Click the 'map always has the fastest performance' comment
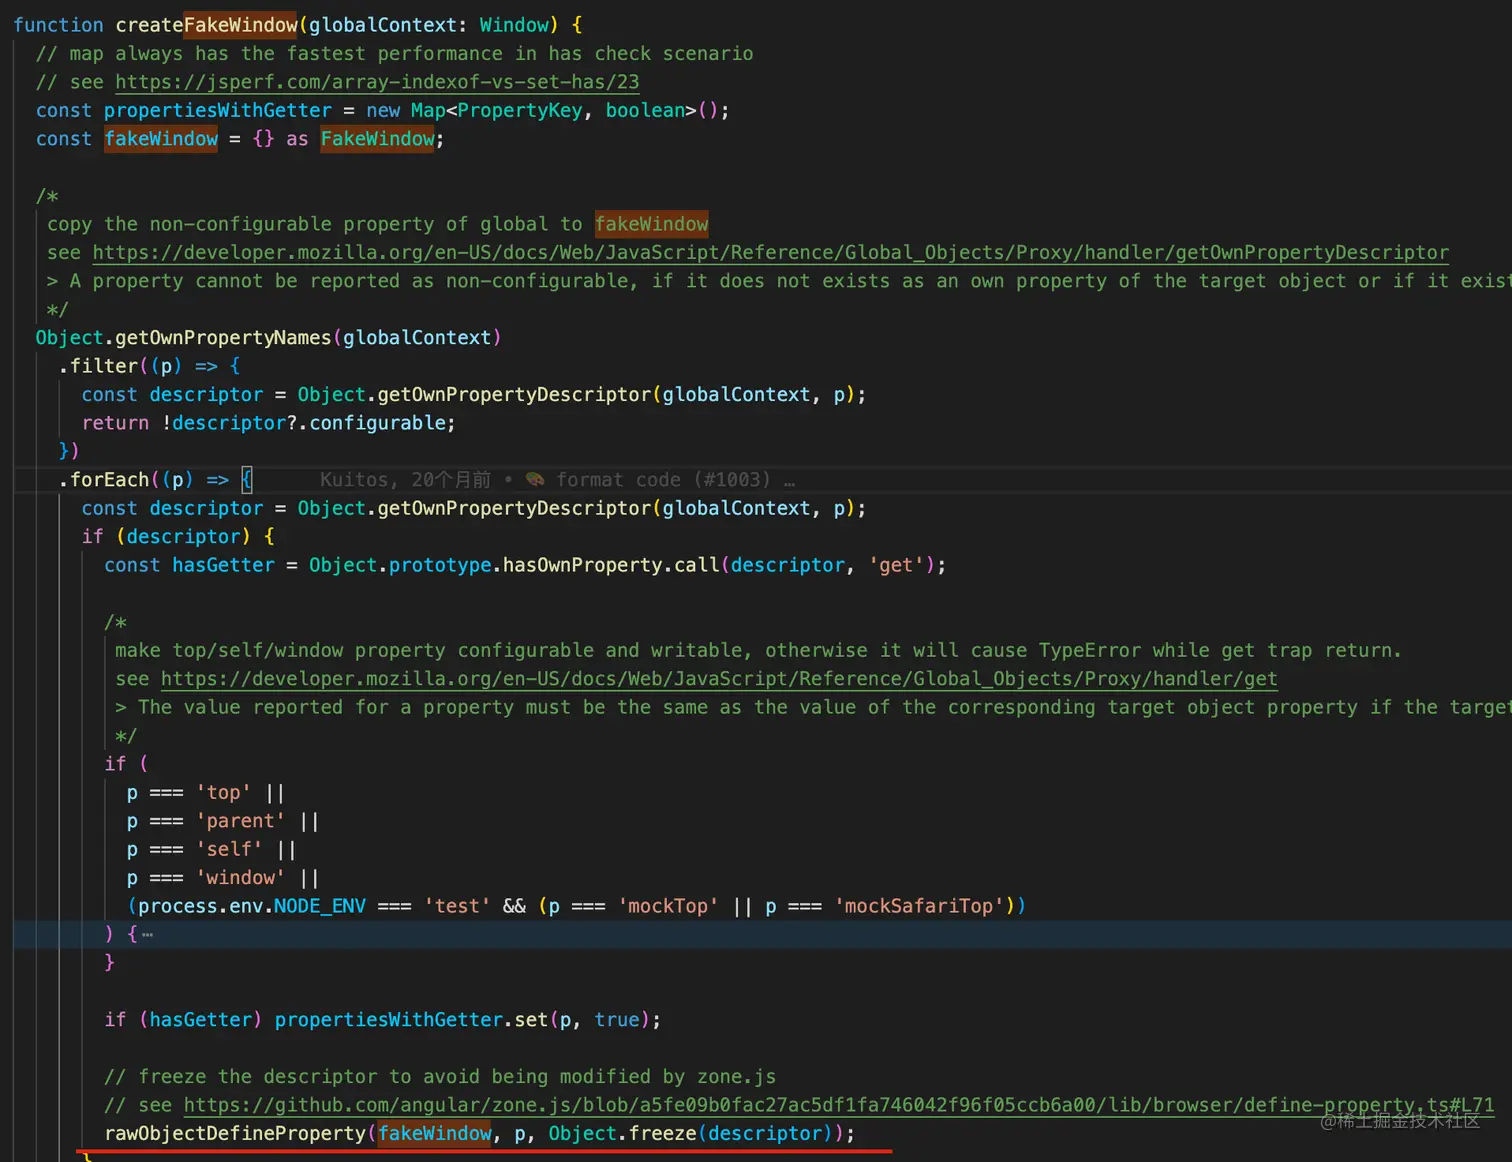Viewport: 1512px width, 1162px height. tap(394, 54)
